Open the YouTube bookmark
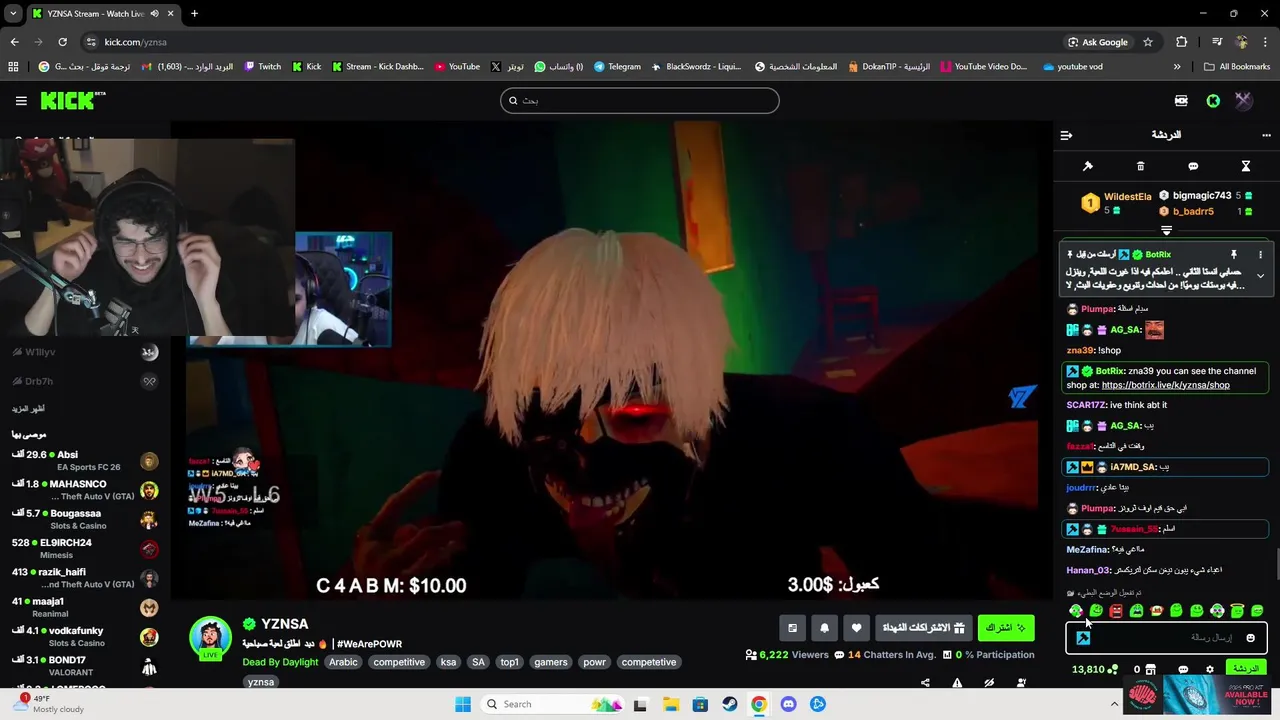 (457, 67)
